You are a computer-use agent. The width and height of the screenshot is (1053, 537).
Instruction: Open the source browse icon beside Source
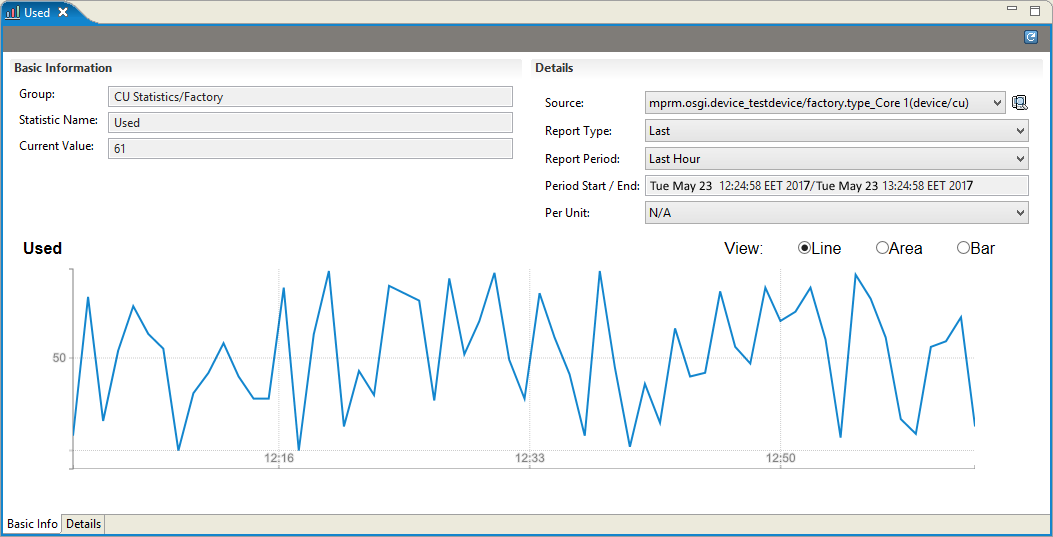(x=1019, y=103)
